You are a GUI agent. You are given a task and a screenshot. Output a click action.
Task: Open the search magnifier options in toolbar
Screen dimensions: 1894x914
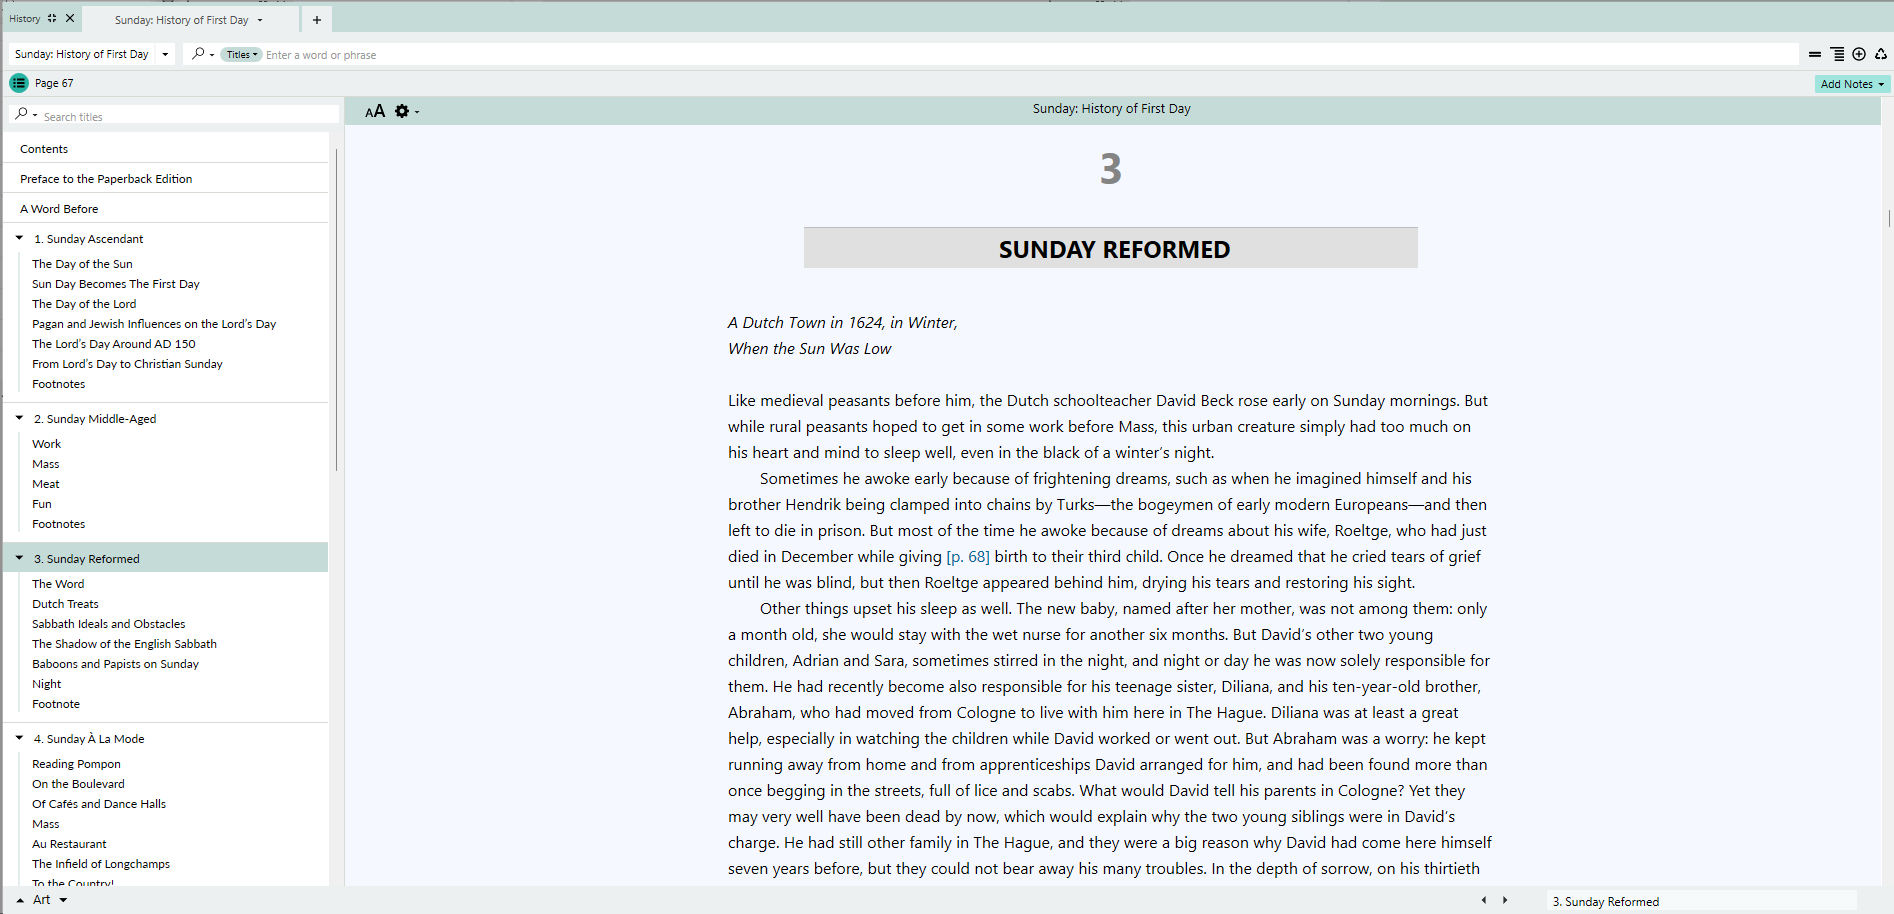(202, 54)
